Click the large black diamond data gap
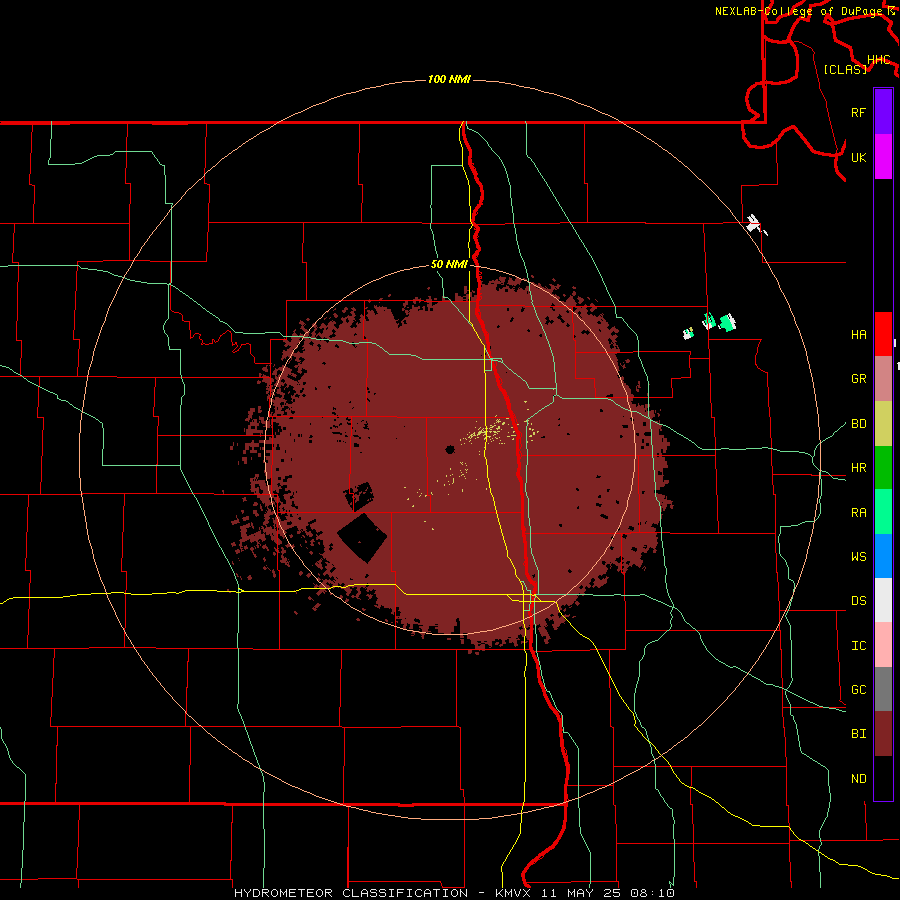 (x=362, y=537)
